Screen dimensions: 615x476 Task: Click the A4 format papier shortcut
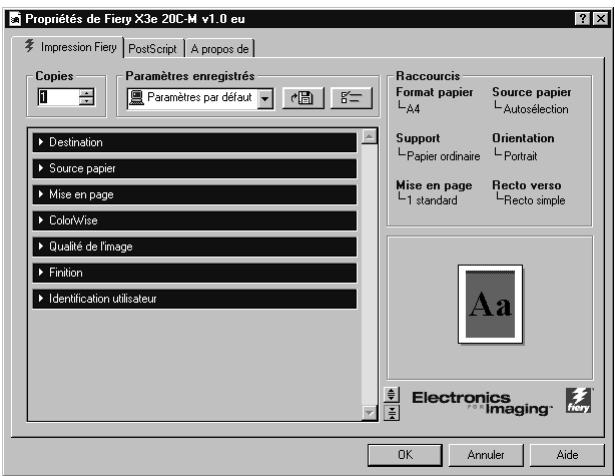pyautogui.click(x=413, y=109)
